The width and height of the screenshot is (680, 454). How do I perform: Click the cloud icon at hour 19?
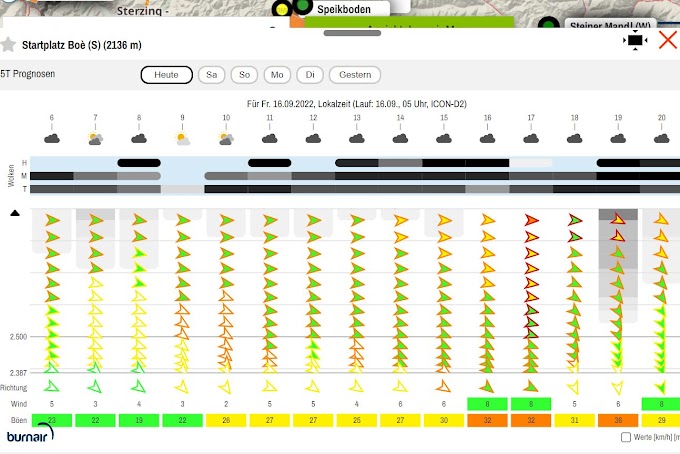pos(618,139)
